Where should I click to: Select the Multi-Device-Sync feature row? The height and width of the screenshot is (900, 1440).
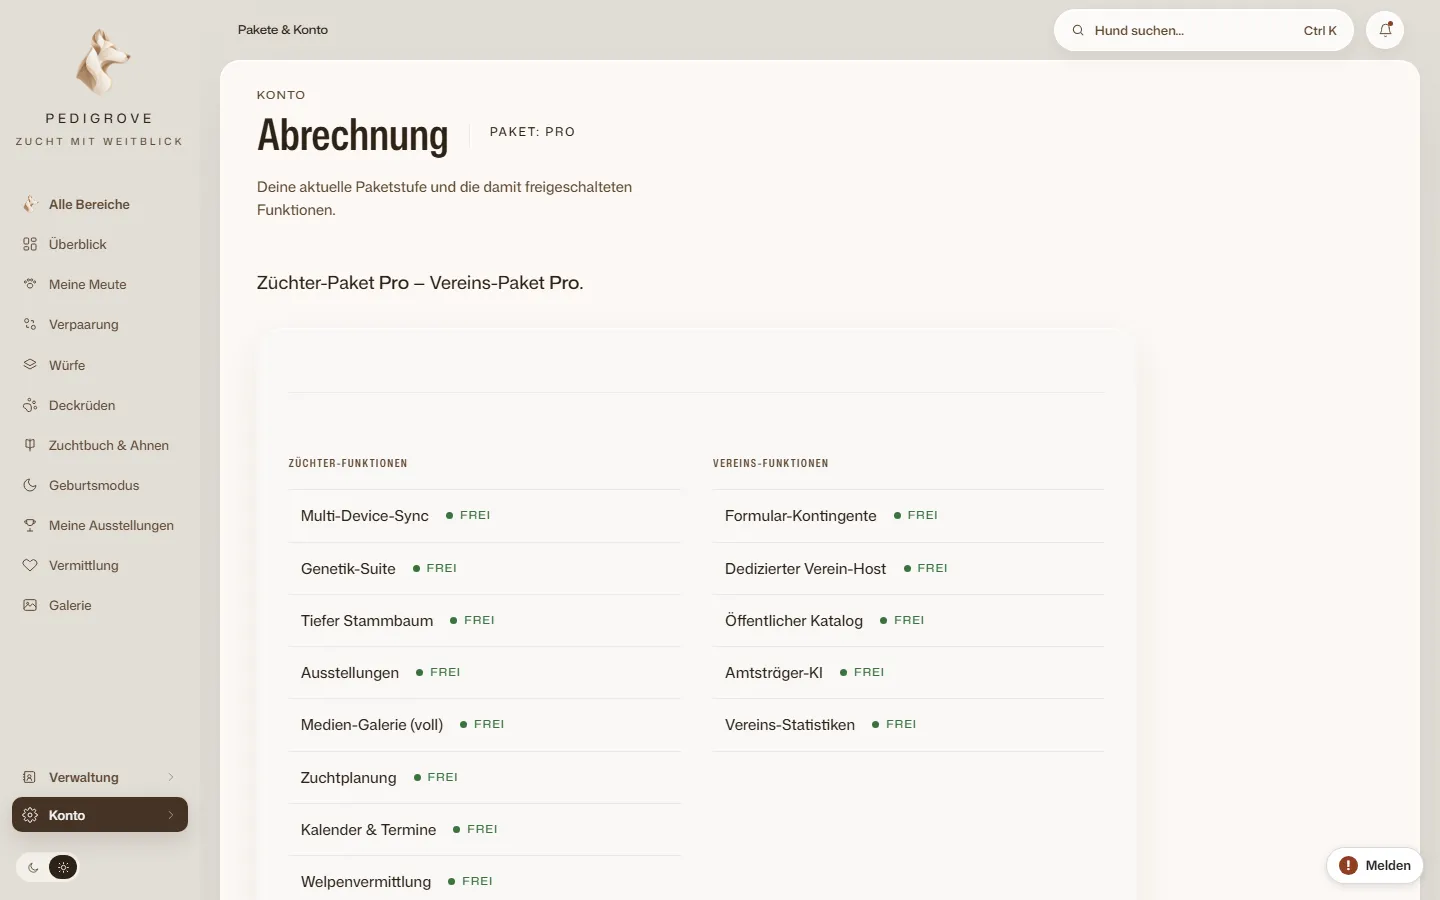click(485, 516)
